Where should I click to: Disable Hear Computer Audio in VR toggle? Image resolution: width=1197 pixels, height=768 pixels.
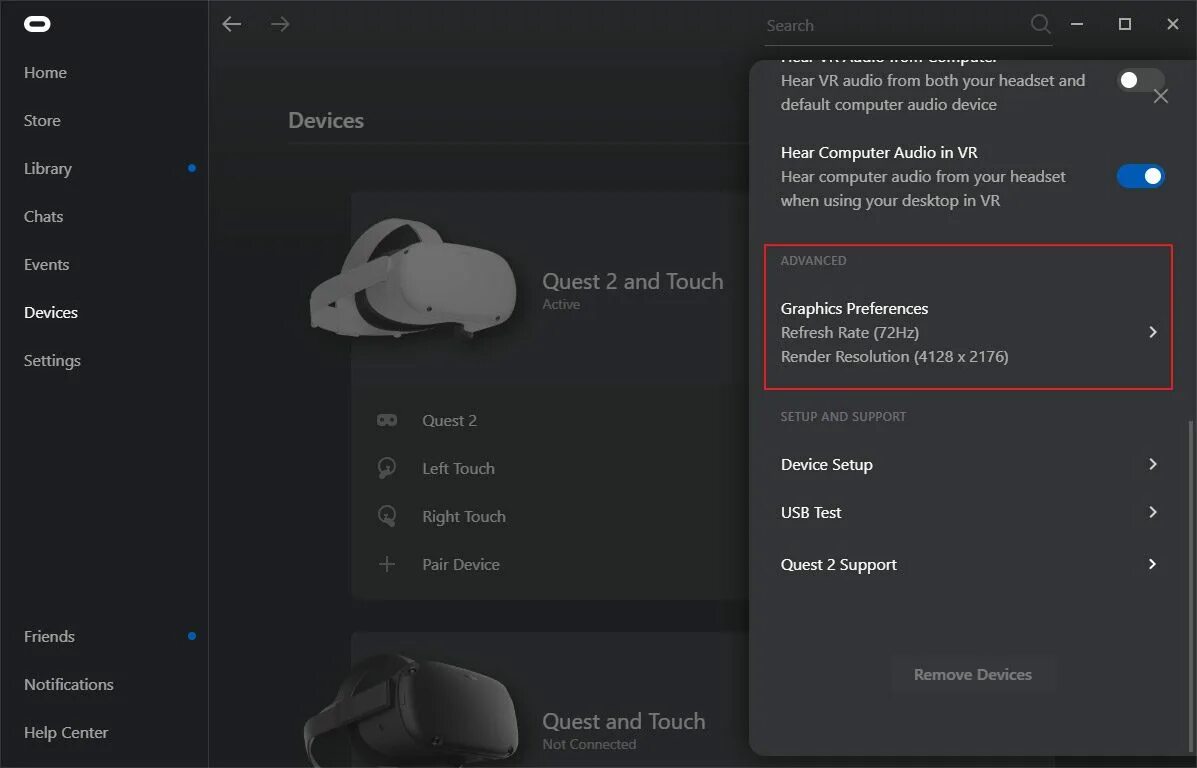(1140, 176)
